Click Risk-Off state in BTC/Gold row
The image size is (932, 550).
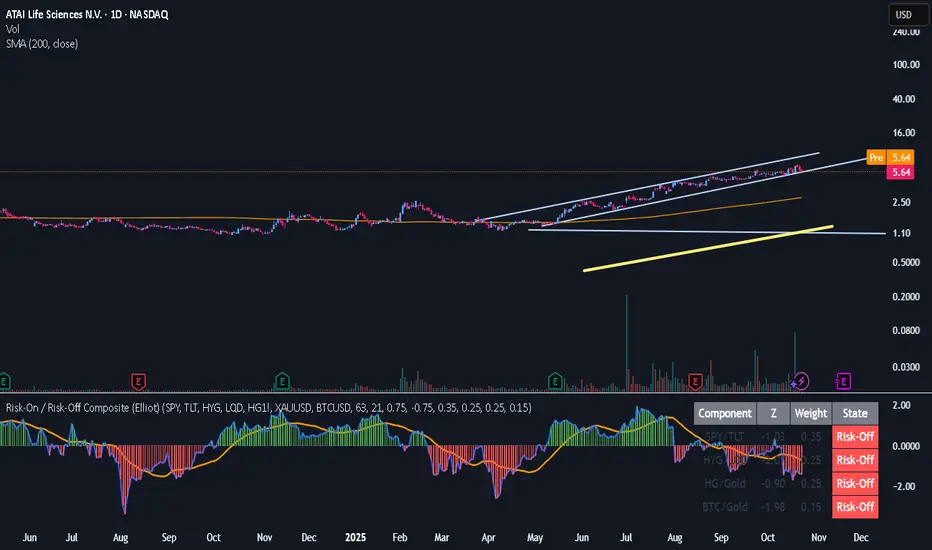tap(855, 507)
